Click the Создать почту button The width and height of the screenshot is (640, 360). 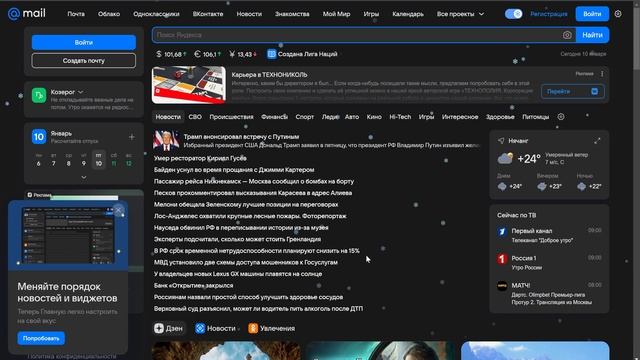point(84,60)
